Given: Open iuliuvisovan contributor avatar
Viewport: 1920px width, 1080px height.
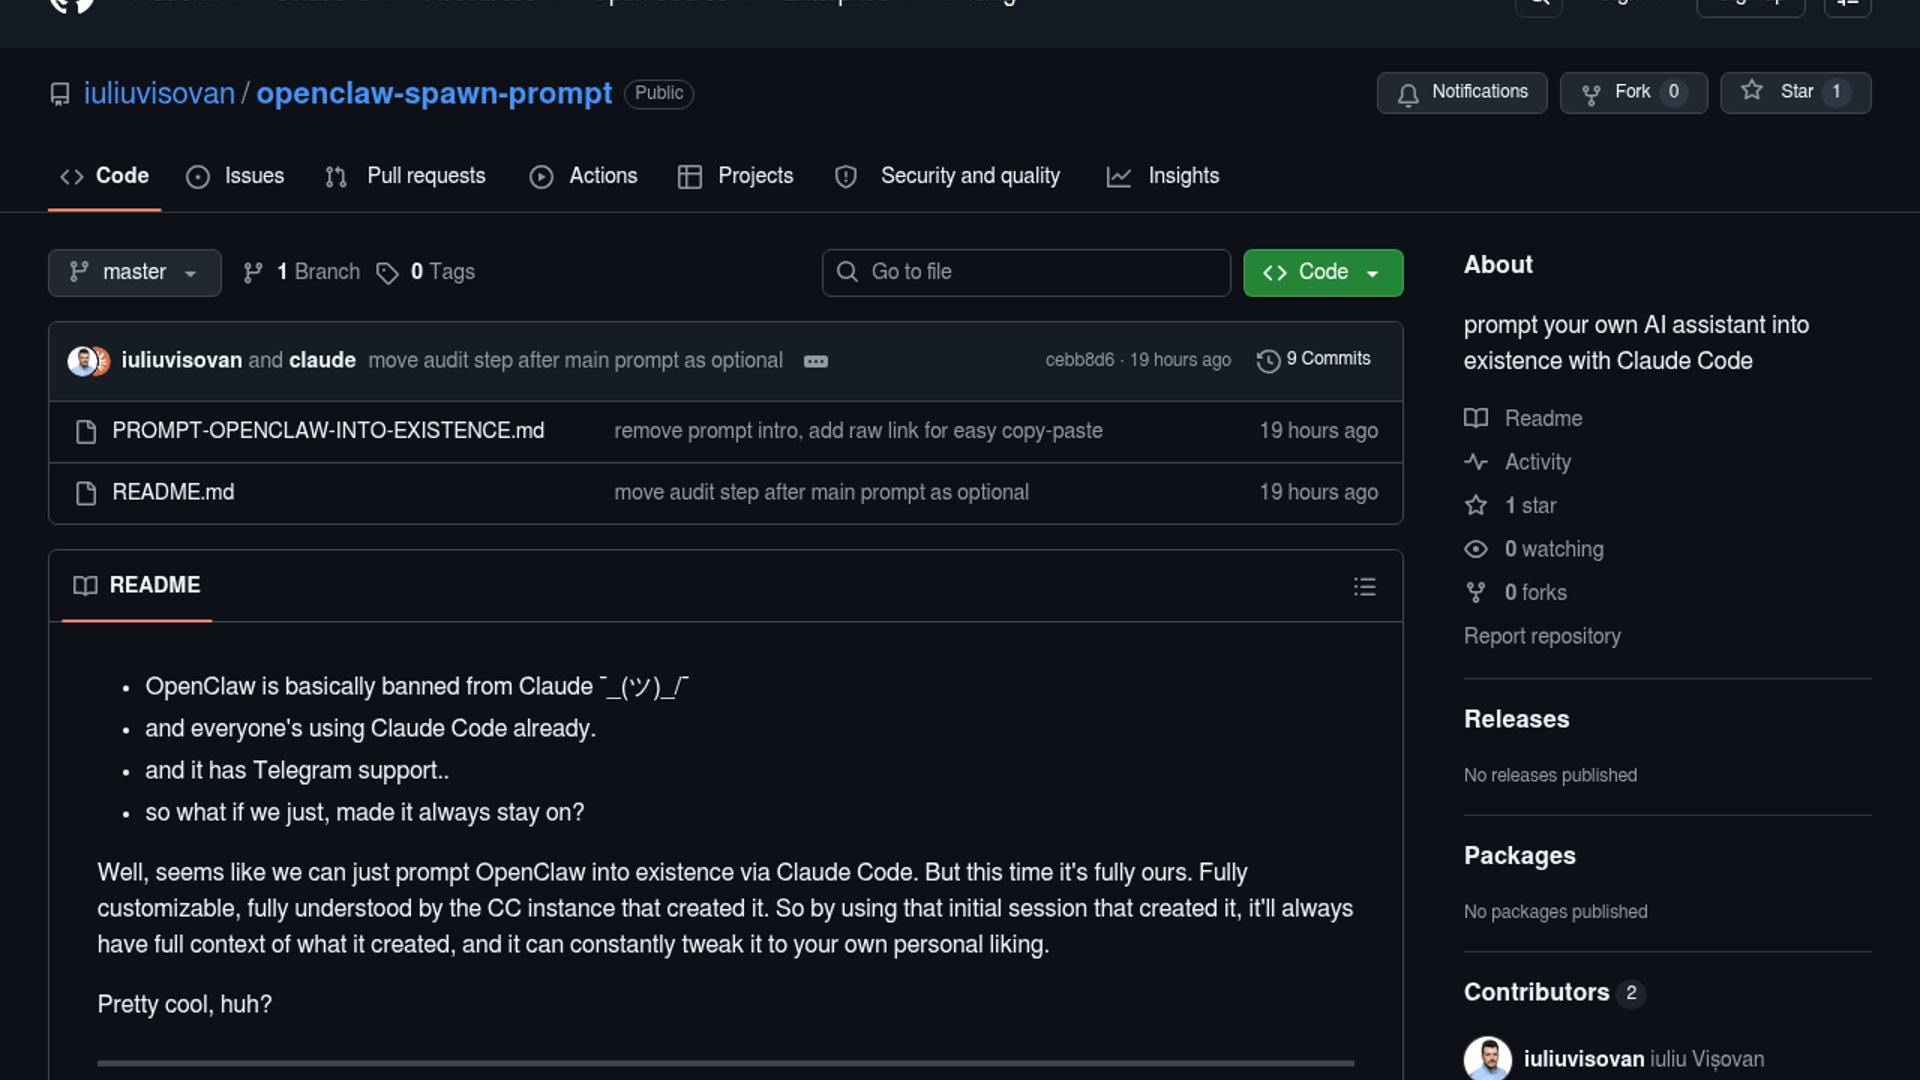Looking at the screenshot, I should pyautogui.click(x=1487, y=1058).
